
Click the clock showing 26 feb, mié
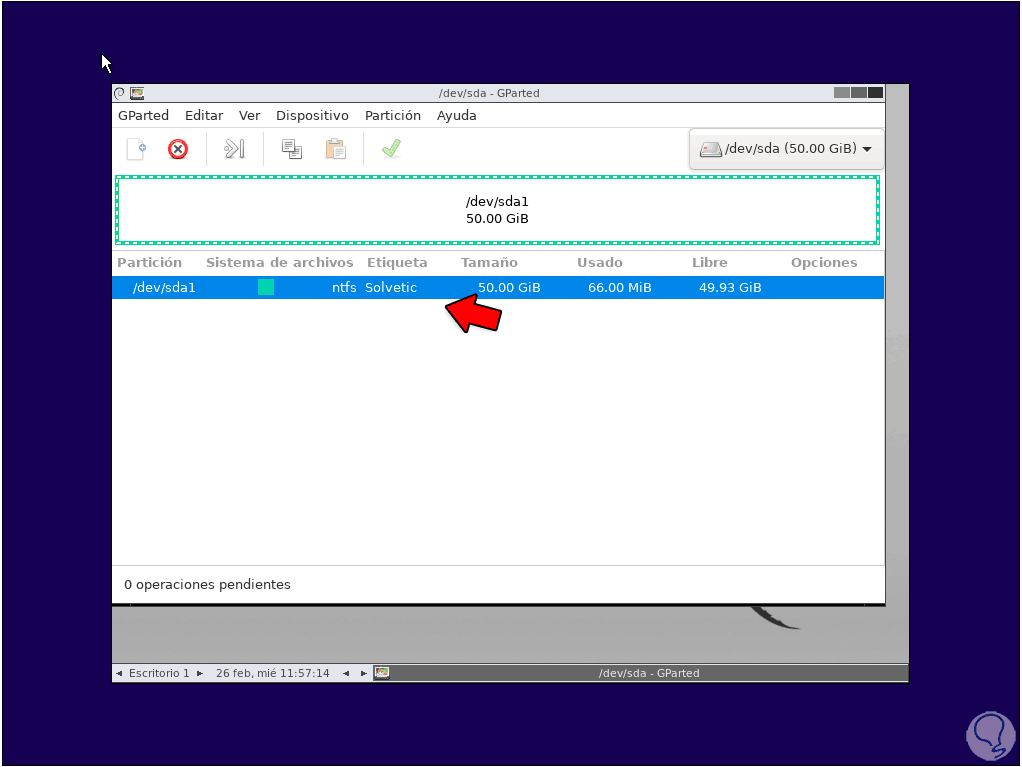tap(272, 673)
